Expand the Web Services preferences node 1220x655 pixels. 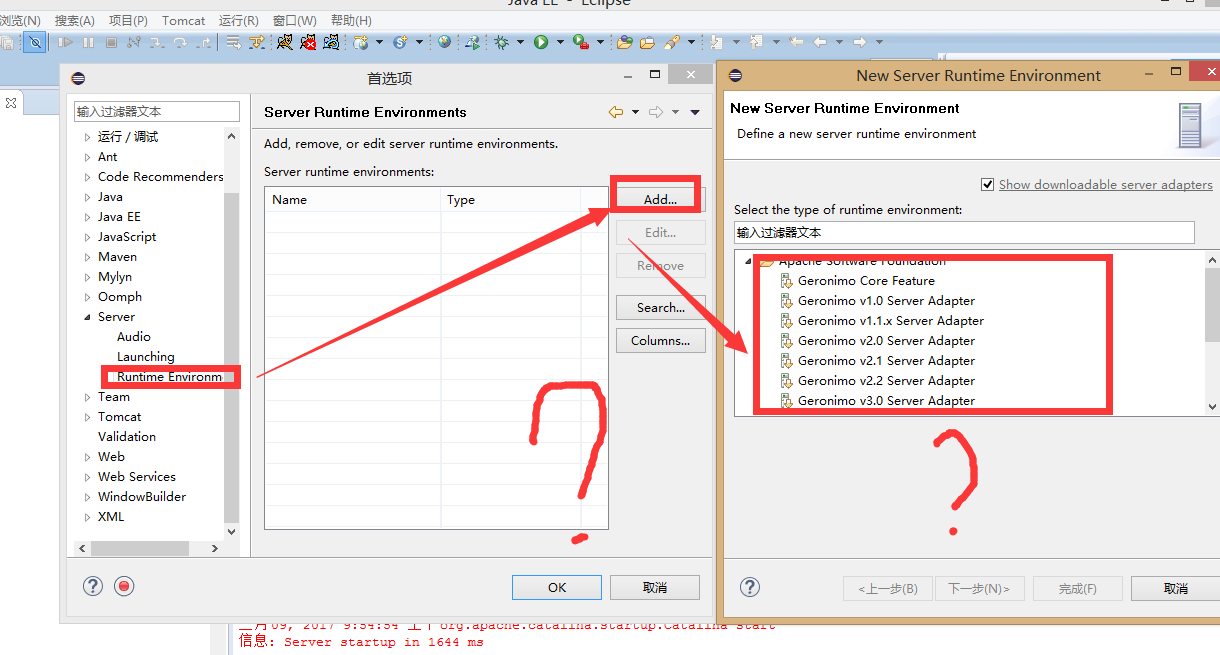88,477
